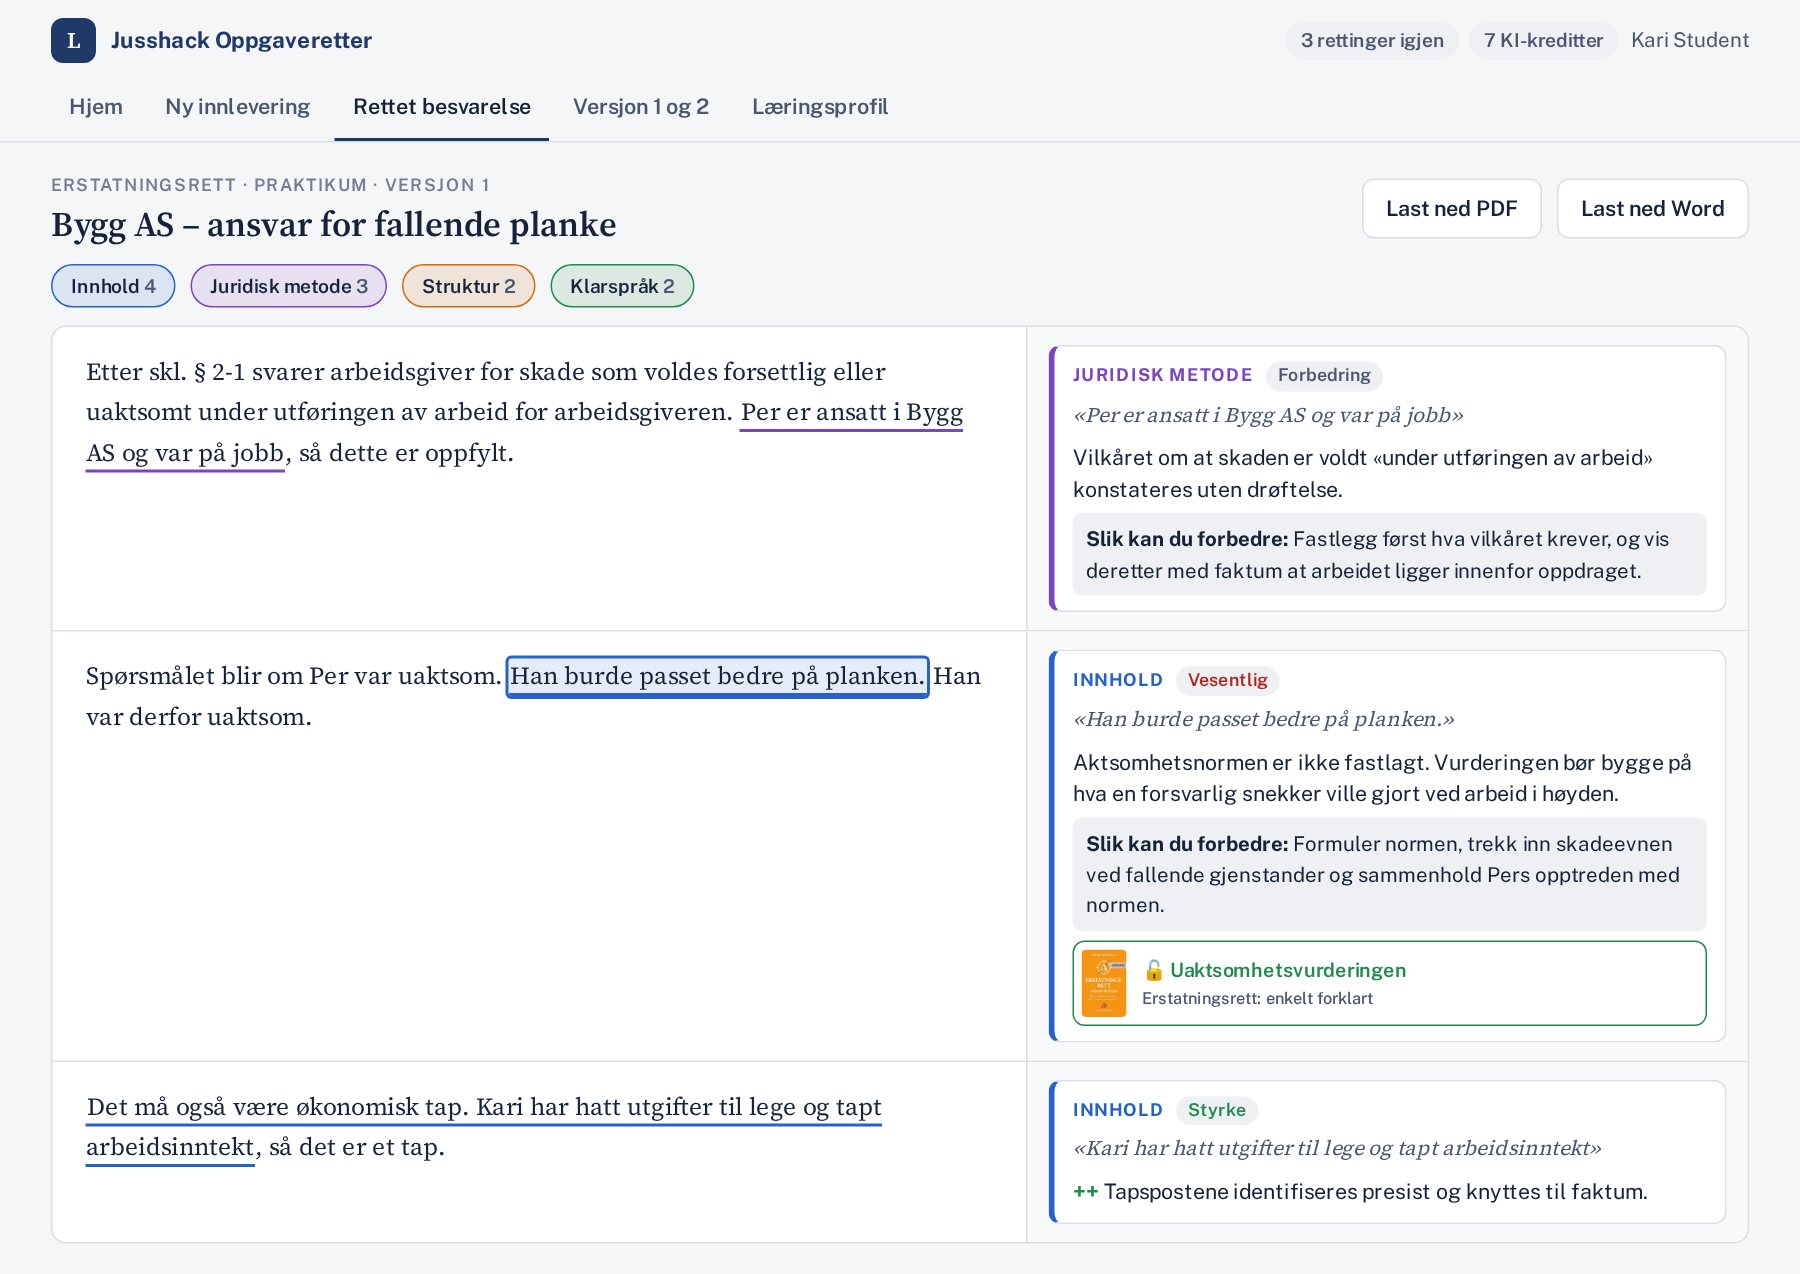Image resolution: width=1800 pixels, height=1274 pixels.
Task: Click Last ned Word button
Action: point(1652,208)
